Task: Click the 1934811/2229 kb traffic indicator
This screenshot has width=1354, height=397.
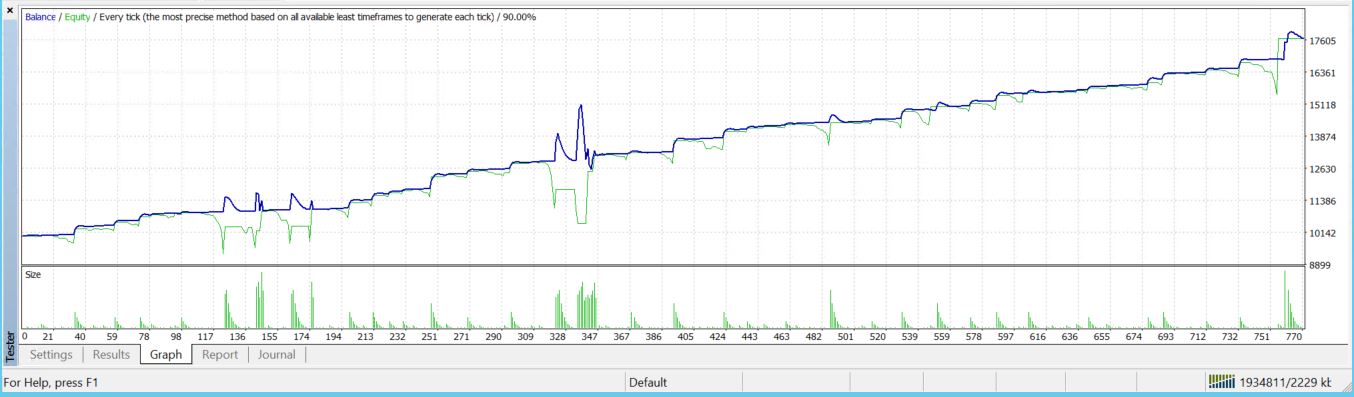Action: coord(1285,383)
